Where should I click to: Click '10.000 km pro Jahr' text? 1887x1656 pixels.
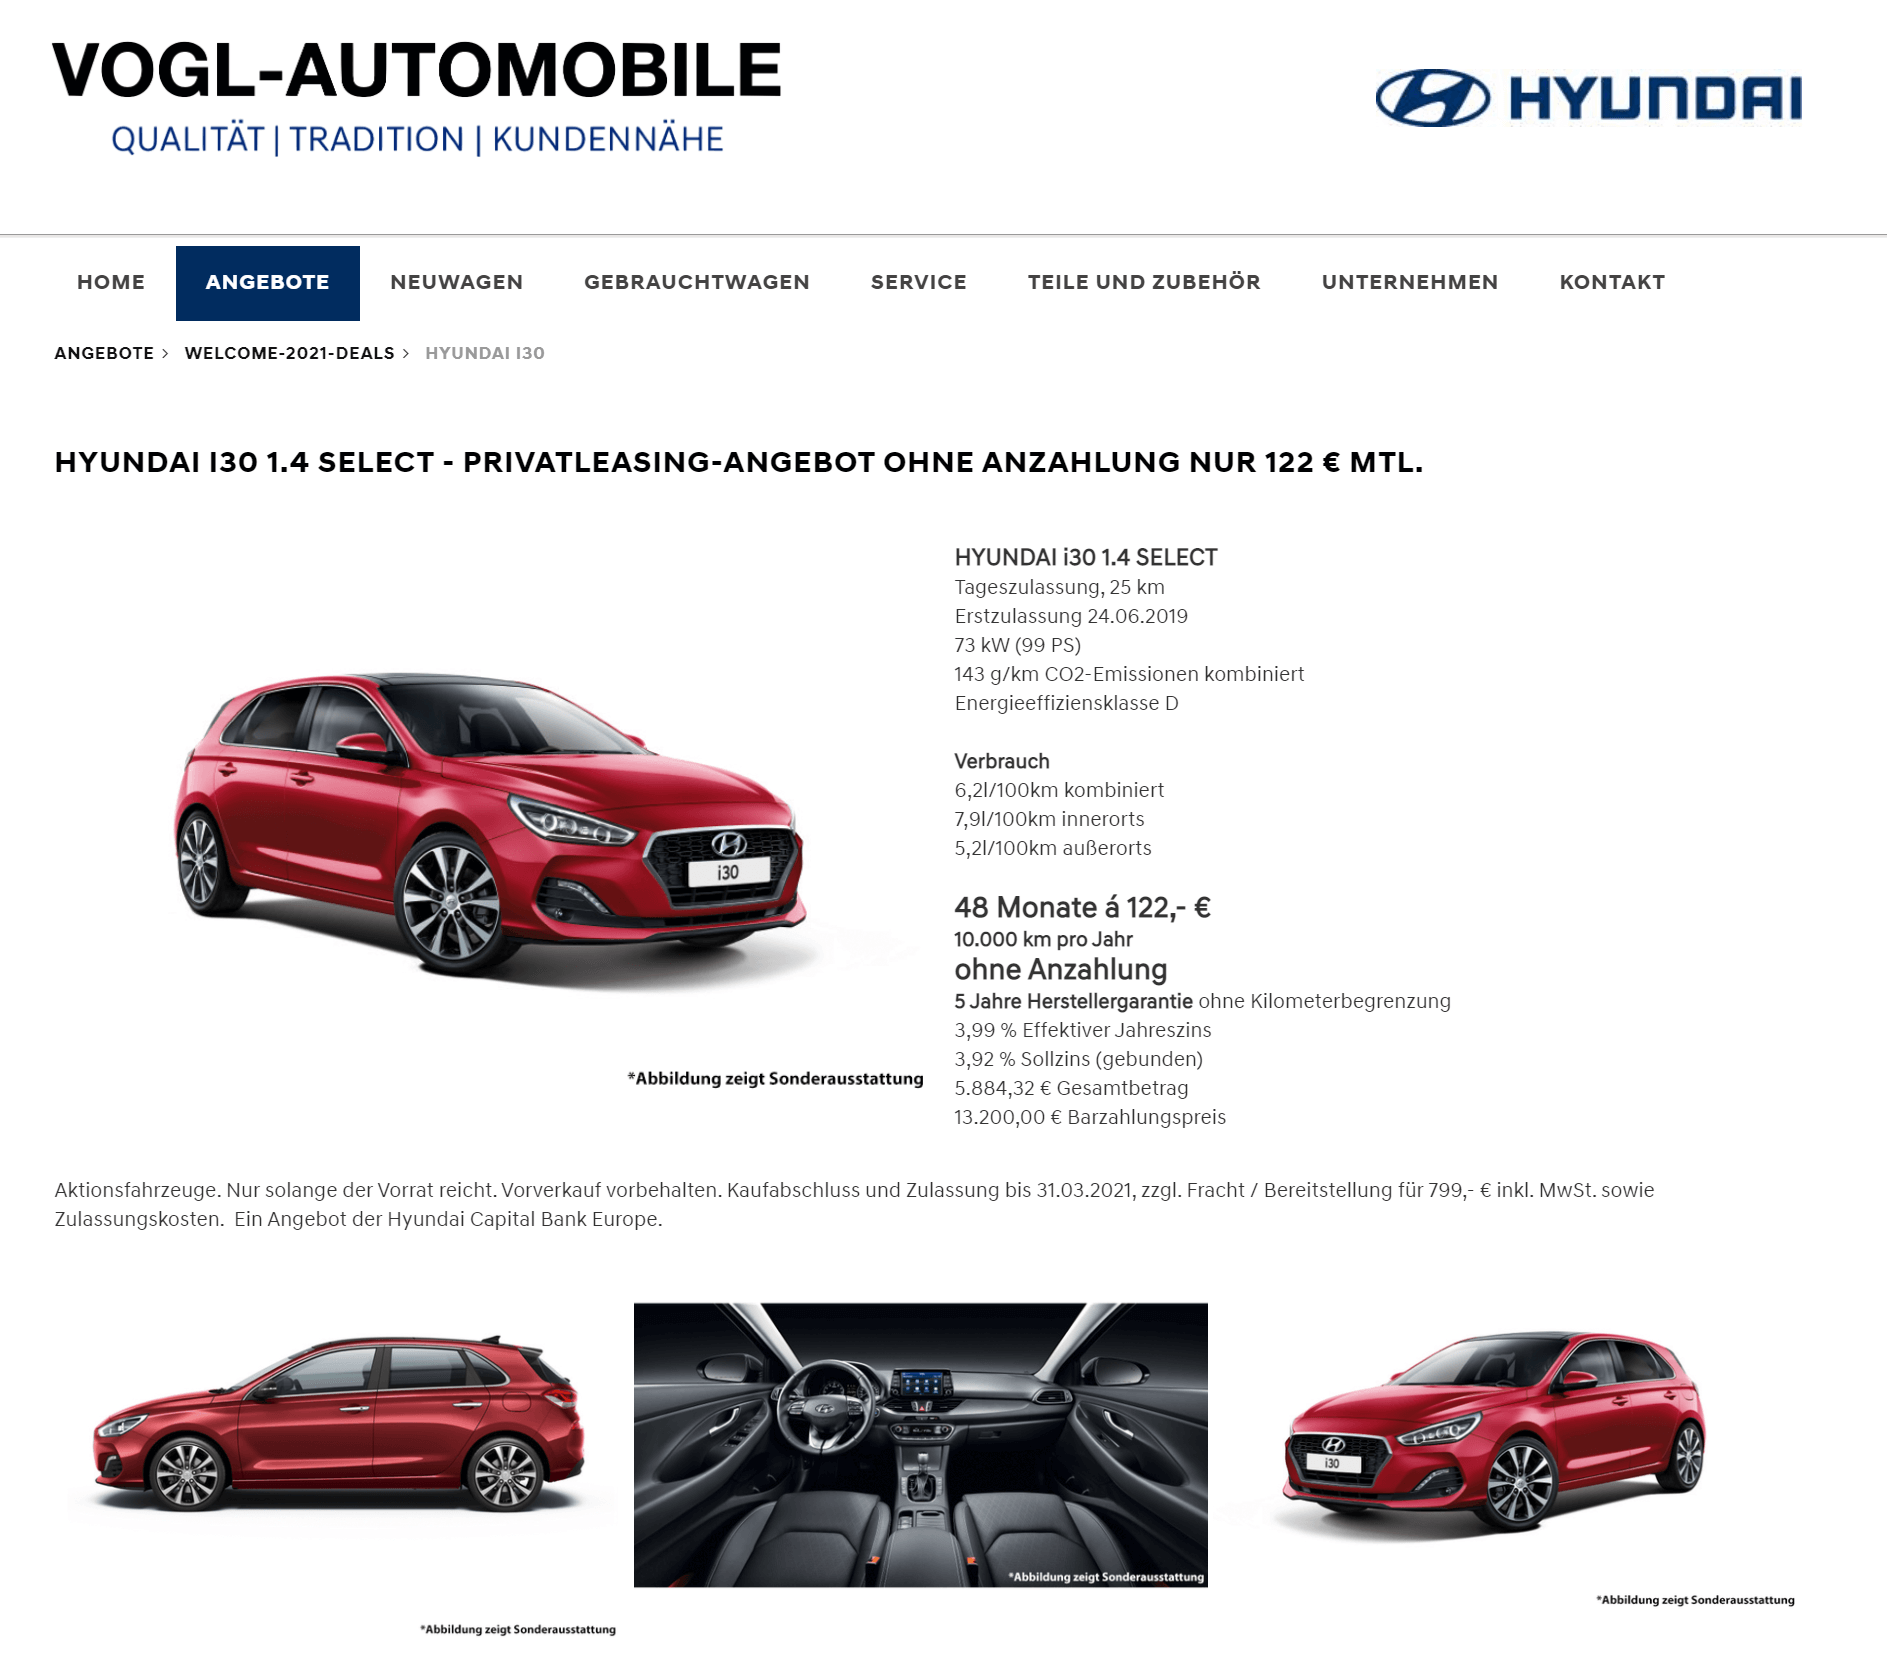[x=1043, y=939]
